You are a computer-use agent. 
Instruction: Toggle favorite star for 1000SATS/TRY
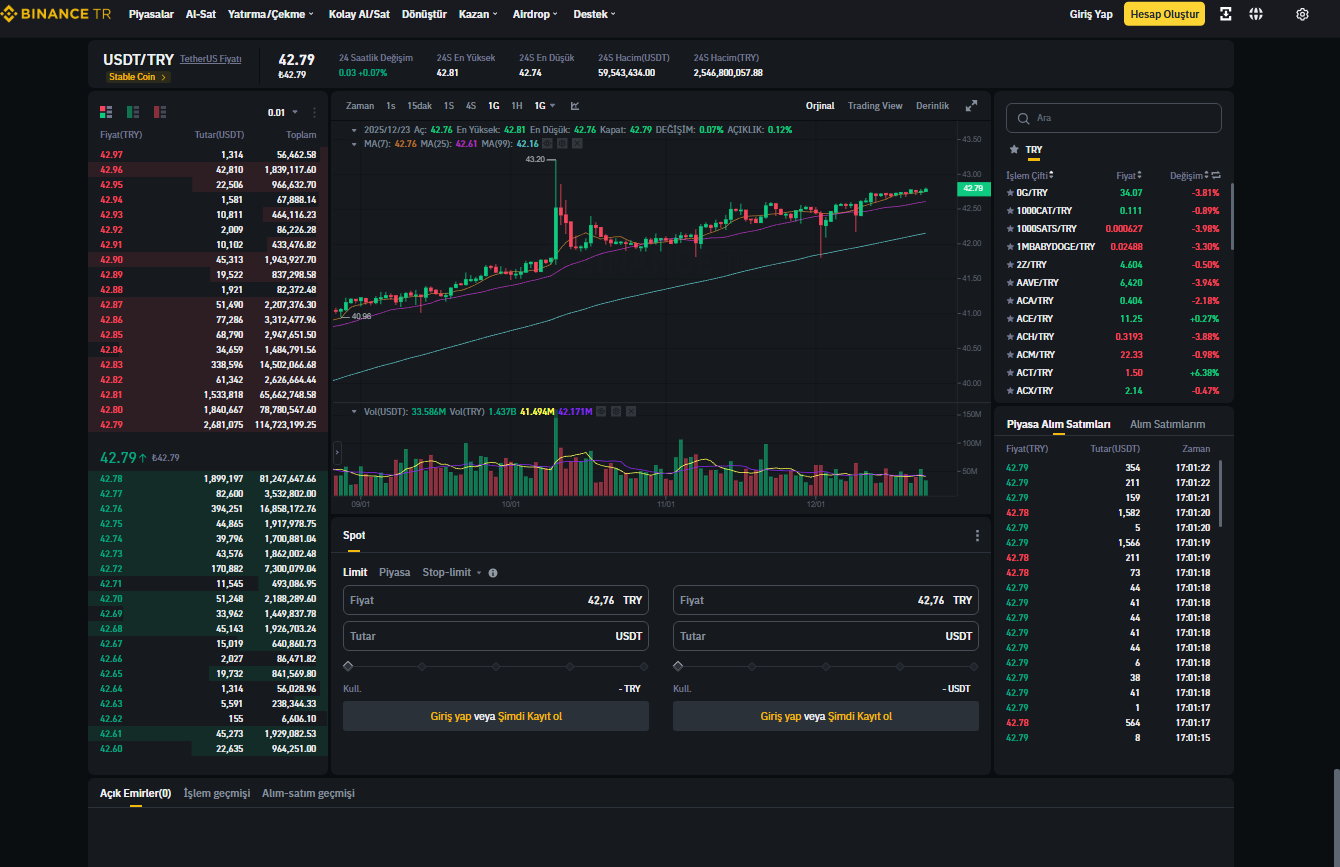[x=1010, y=229]
